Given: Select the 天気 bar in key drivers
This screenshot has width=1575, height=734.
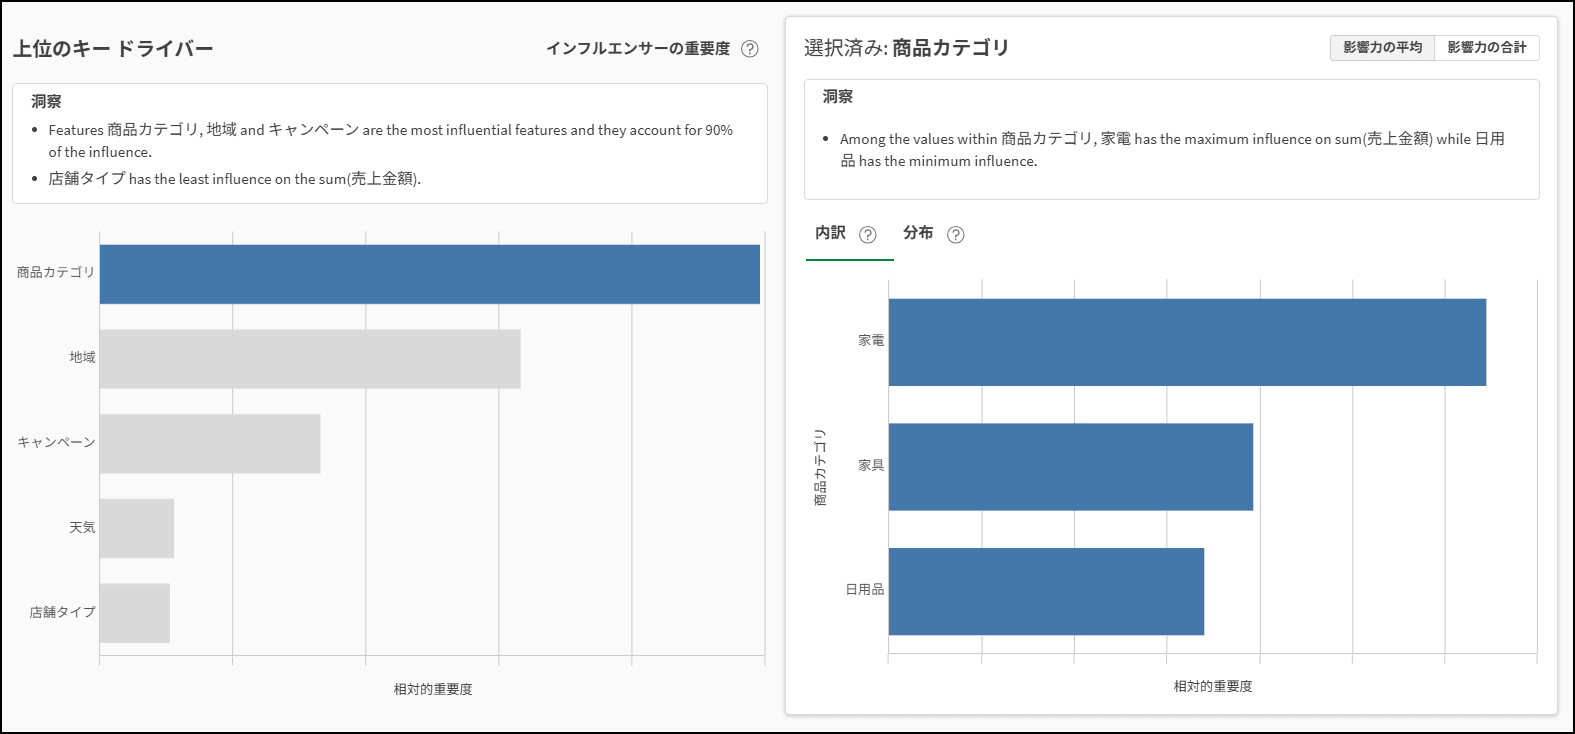Looking at the screenshot, I should 137,528.
